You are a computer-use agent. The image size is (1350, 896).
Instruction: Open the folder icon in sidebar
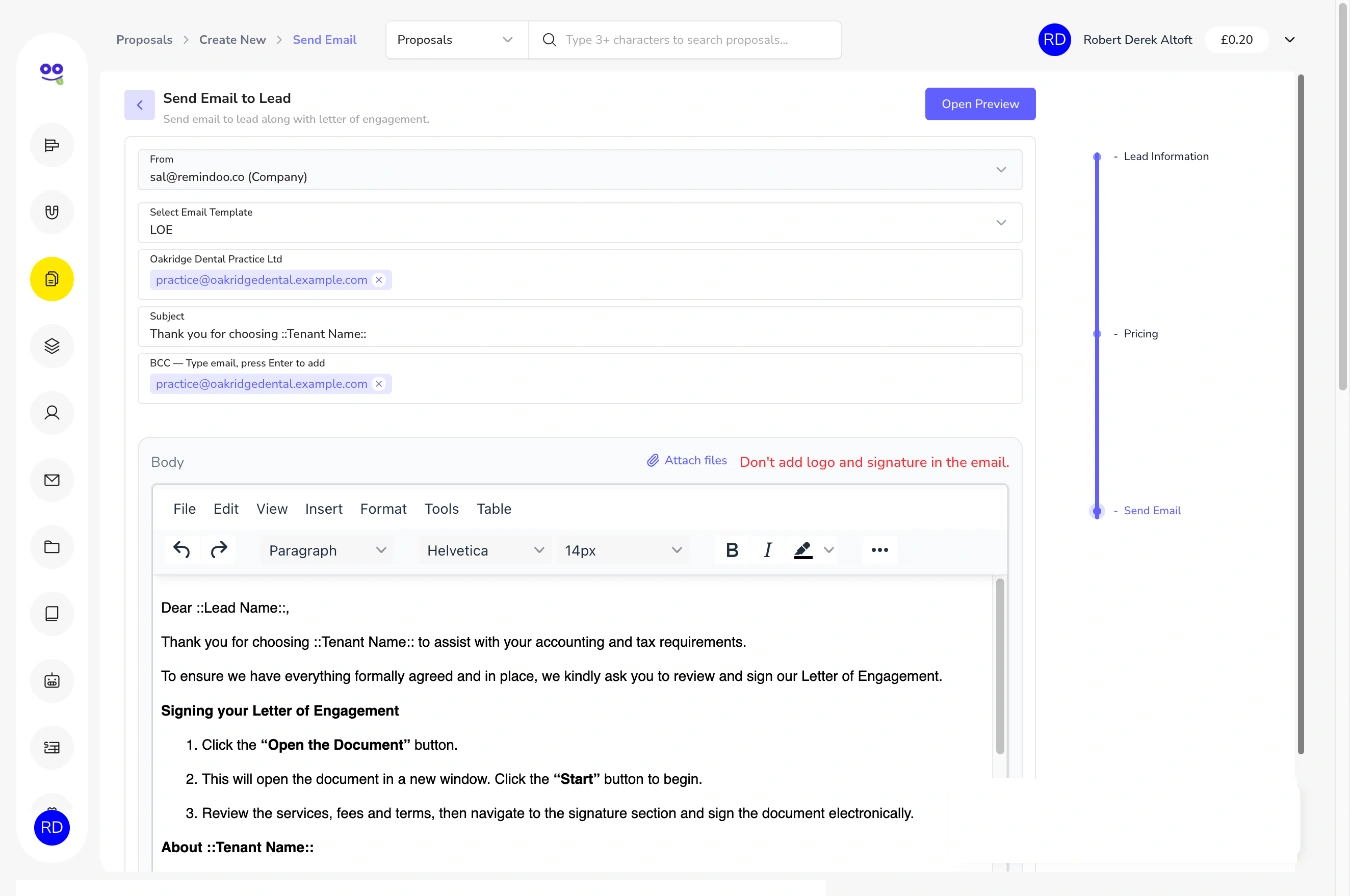pyautogui.click(x=52, y=547)
